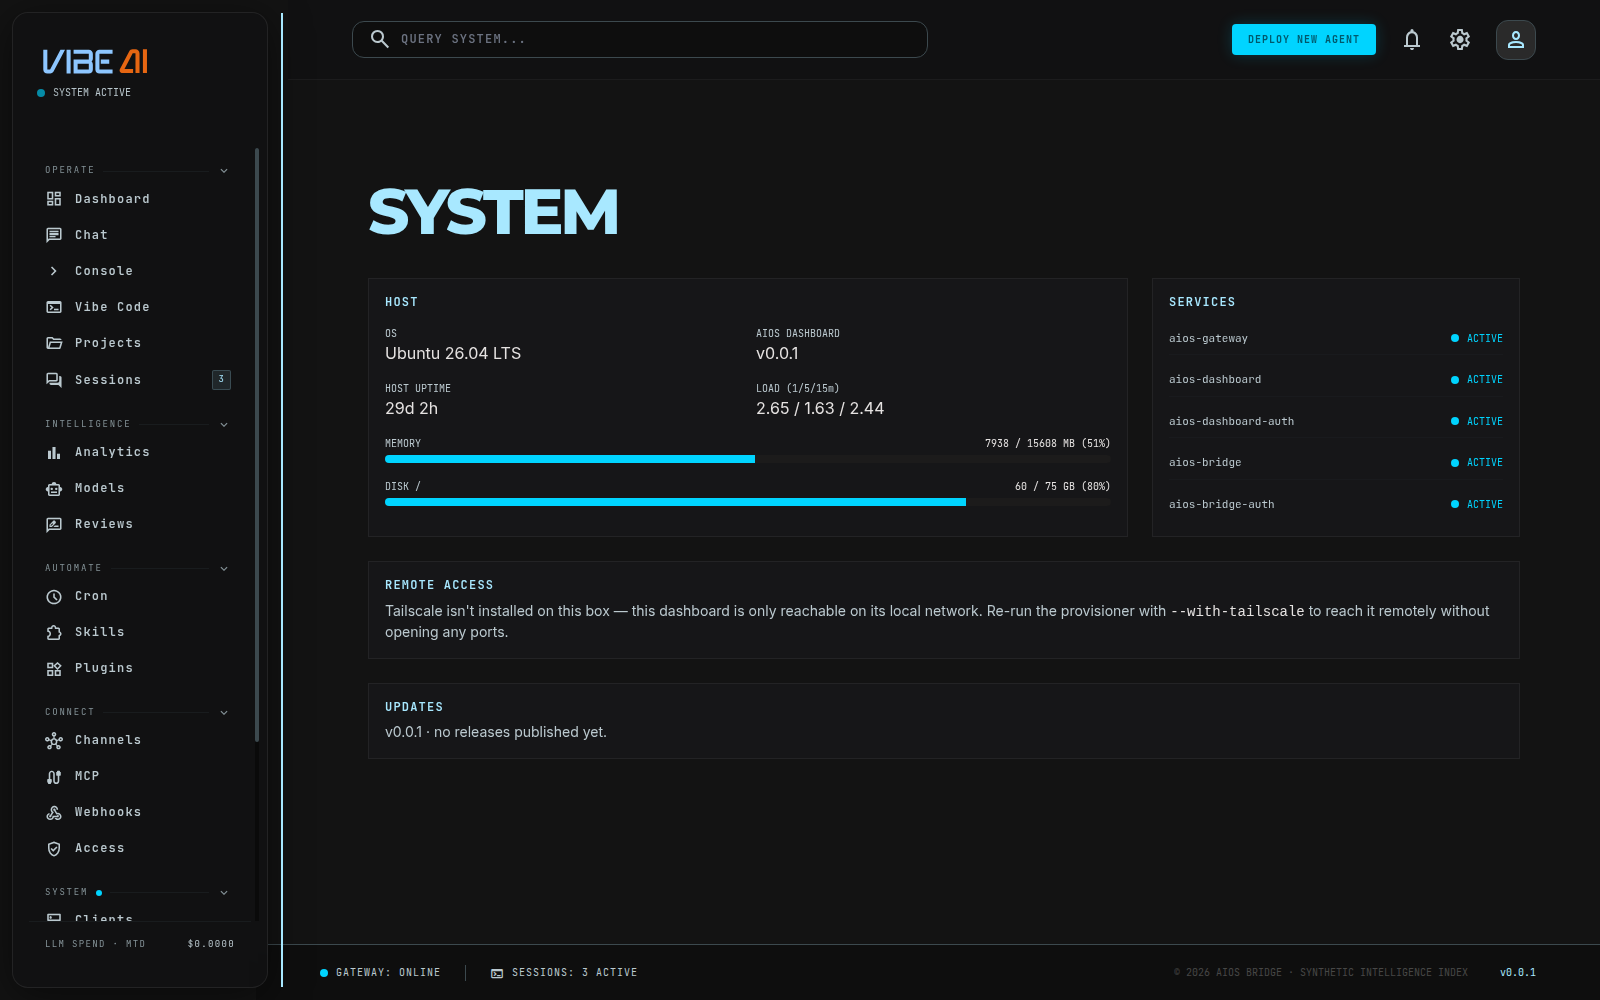This screenshot has height=1000, width=1600.
Task: Click System Active status label
Action: pos(92,93)
